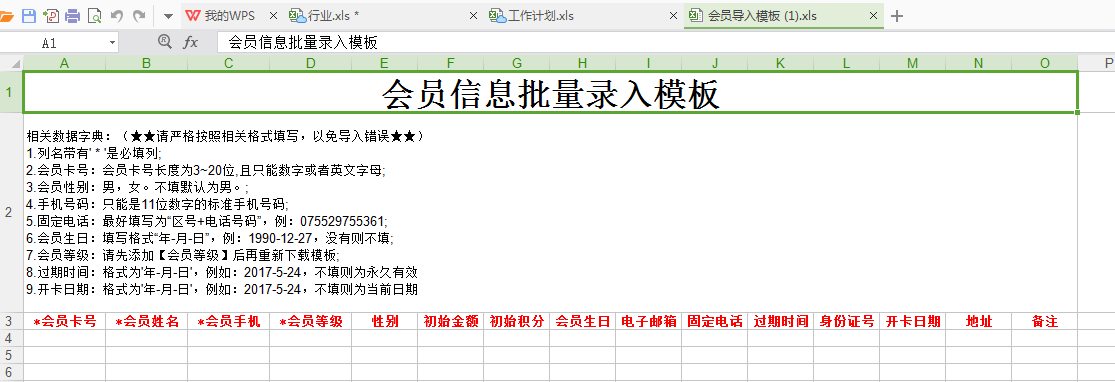
Task: Click the Redo arrow
Action: click(x=139, y=16)
